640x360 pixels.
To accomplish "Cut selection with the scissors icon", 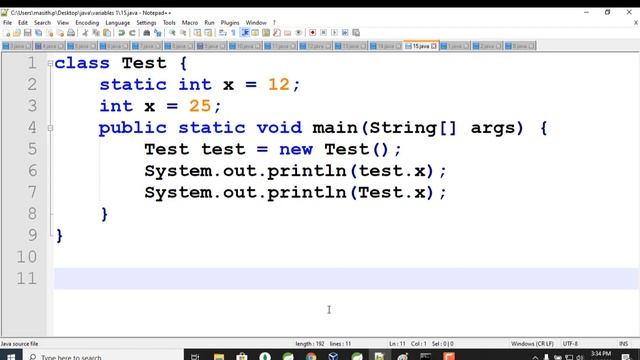I will 85,33.
